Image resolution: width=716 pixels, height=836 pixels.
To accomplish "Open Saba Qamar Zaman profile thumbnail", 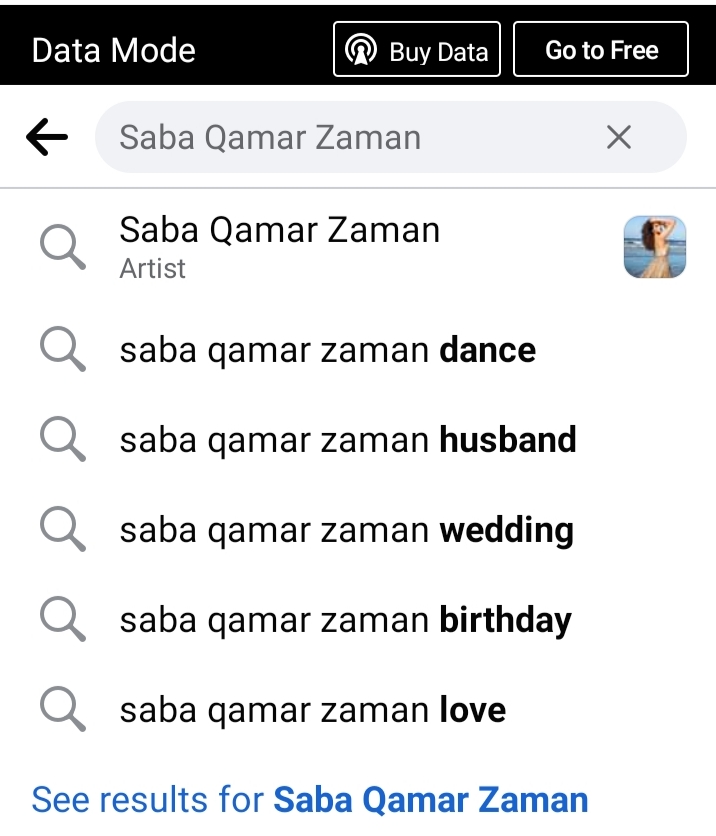I will tap(655, 246).
